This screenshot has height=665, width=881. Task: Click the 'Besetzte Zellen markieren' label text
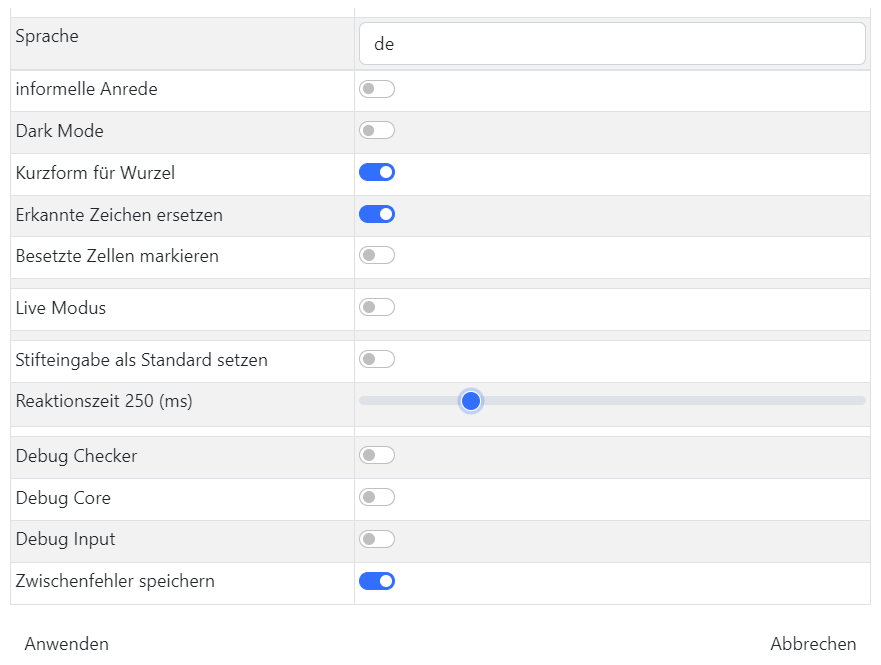(117, 256)
